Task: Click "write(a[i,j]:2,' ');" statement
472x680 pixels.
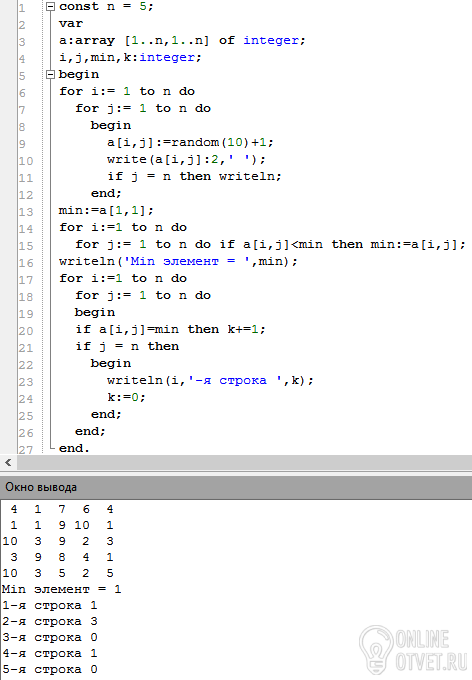Action: 186,159
